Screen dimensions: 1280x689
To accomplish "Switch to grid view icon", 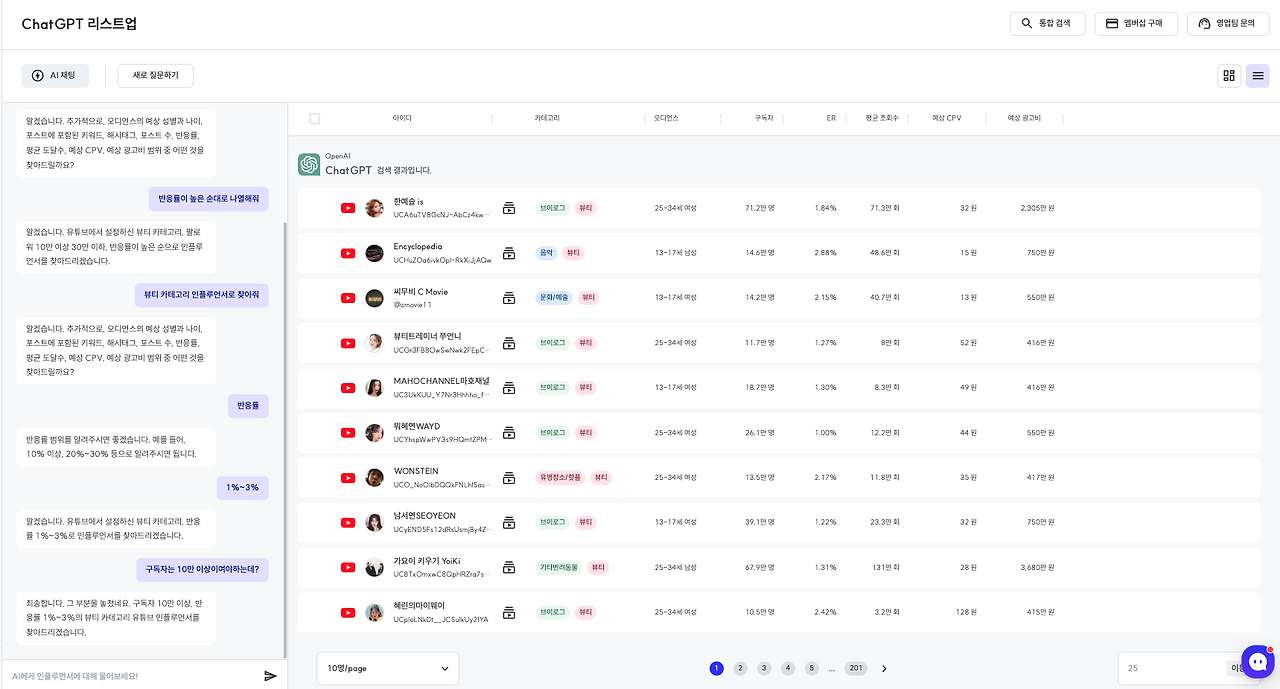I will pos(1229,75).
